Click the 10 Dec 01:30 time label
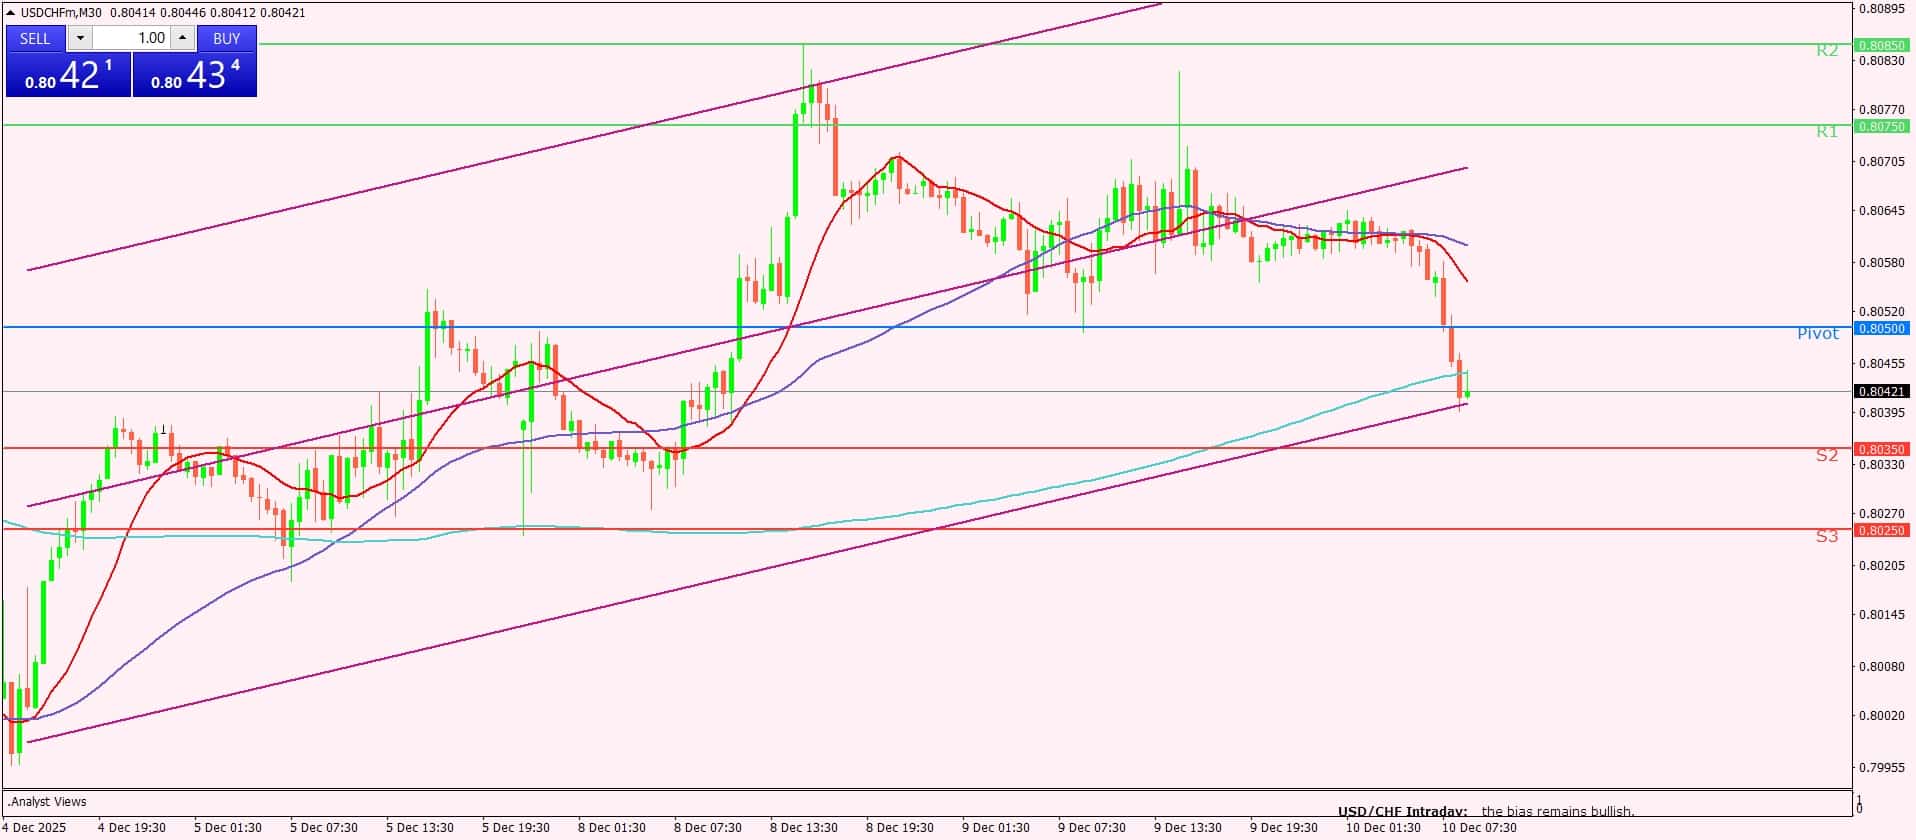 coord(1383,827)
